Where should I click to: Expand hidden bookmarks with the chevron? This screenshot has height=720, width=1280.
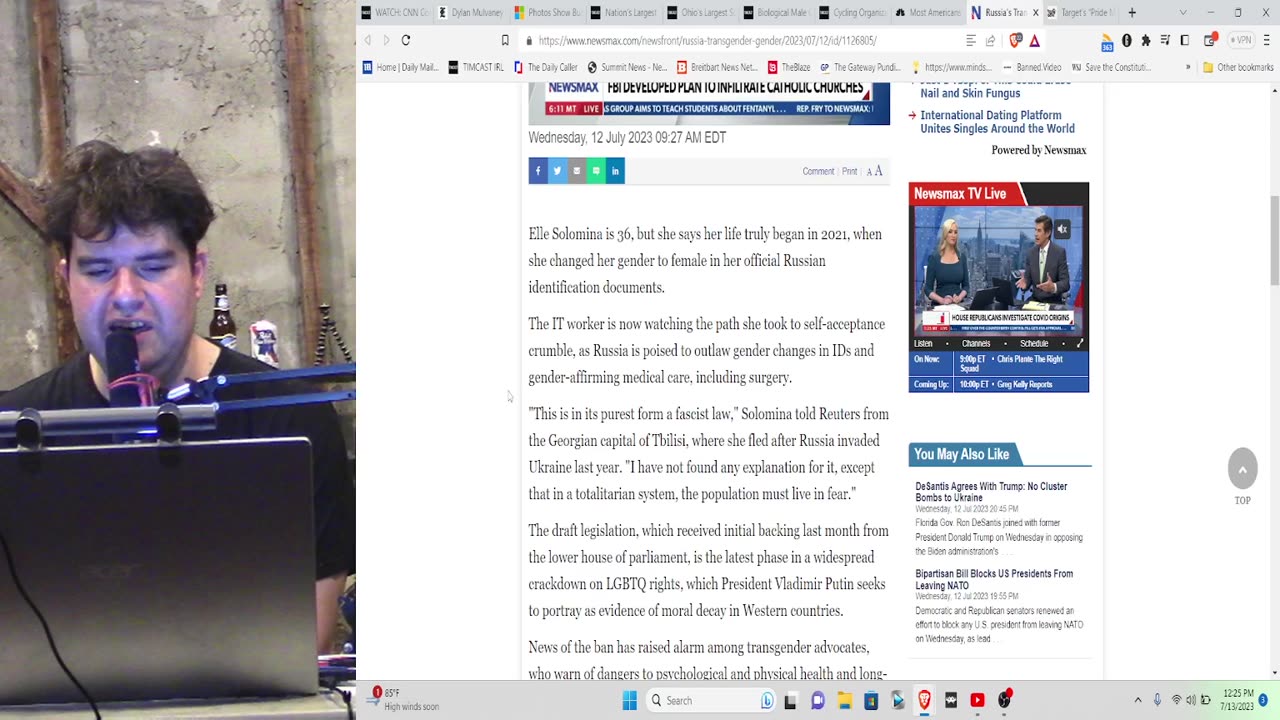click(1188, 67)
